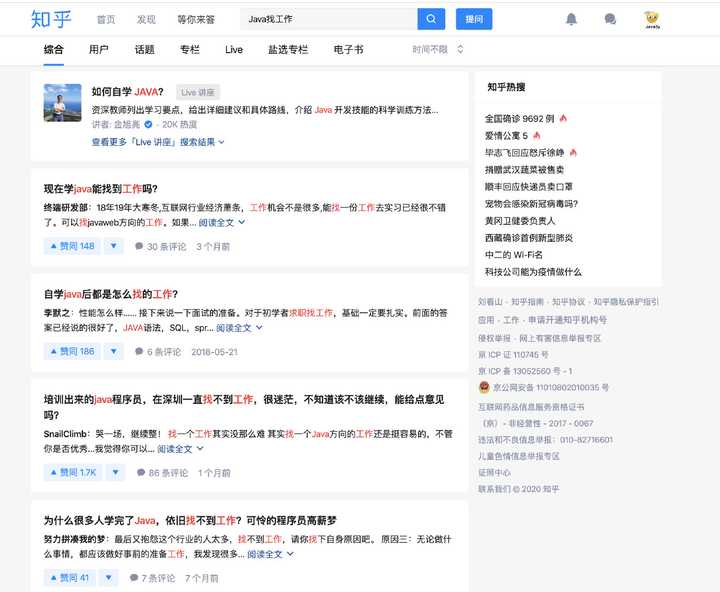Open hot search 捐赠武汉蔬菜被售卖
720x592 pixels.
click(524, 169)
